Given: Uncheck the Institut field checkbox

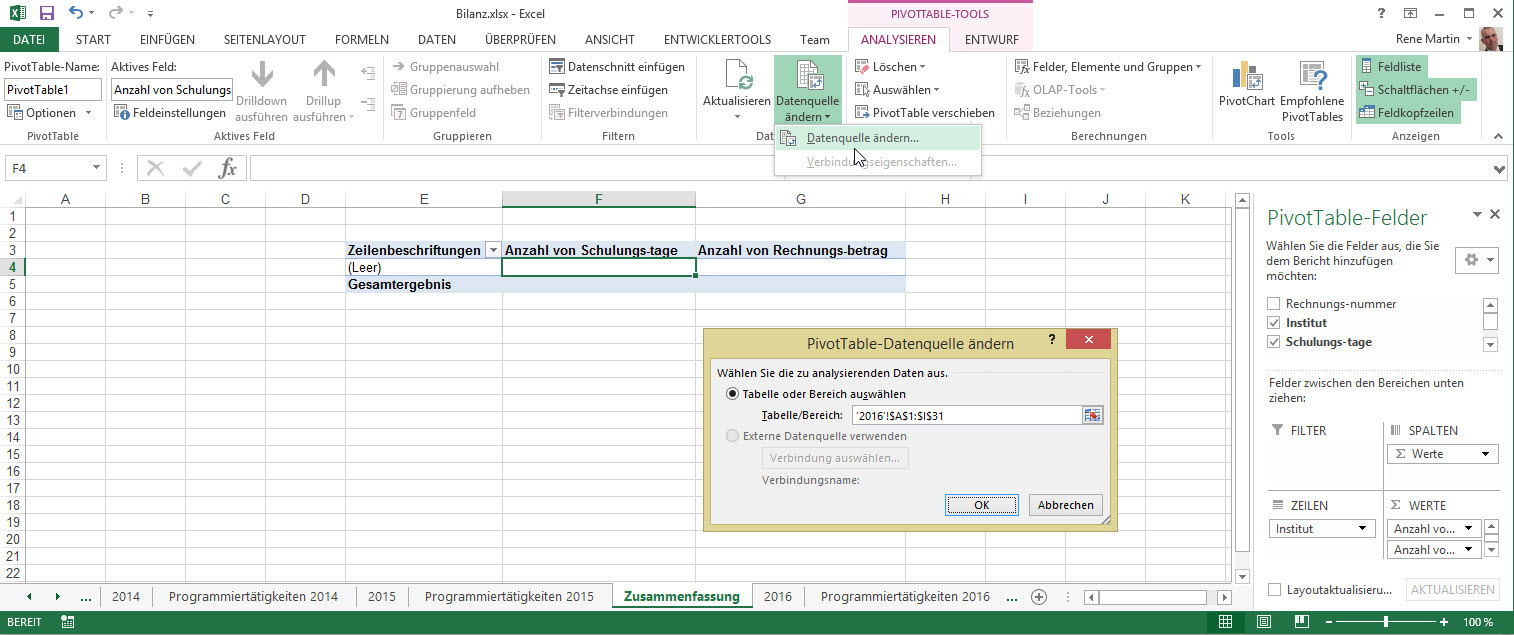Looking at the screenshot, I should coord(1273,323).
